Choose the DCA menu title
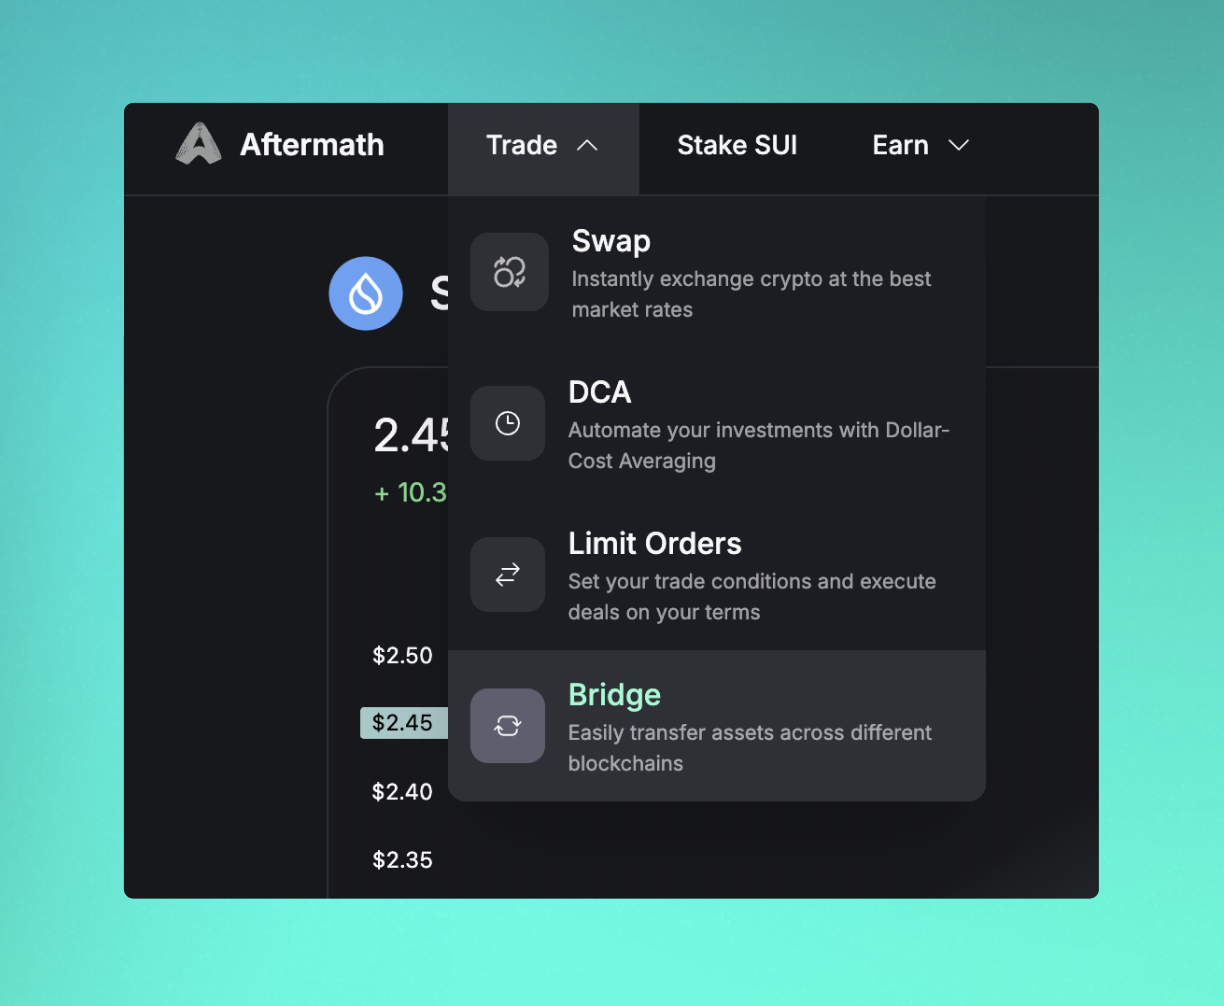Viewport: 1224px width, 1006px height. click(x=600, y=392)
